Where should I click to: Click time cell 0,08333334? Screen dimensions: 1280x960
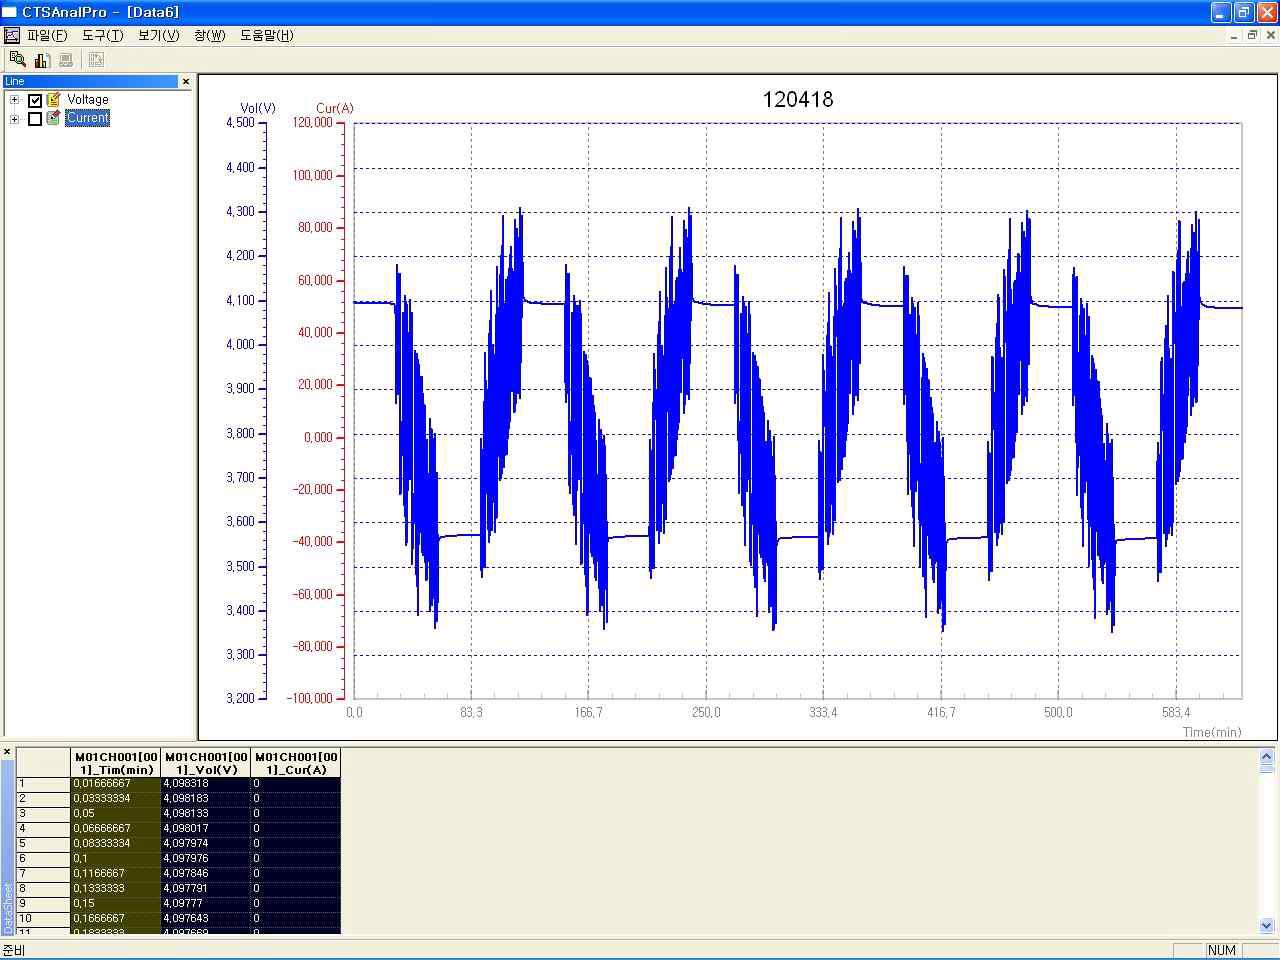pyautogui.click(x=116, y=844)
